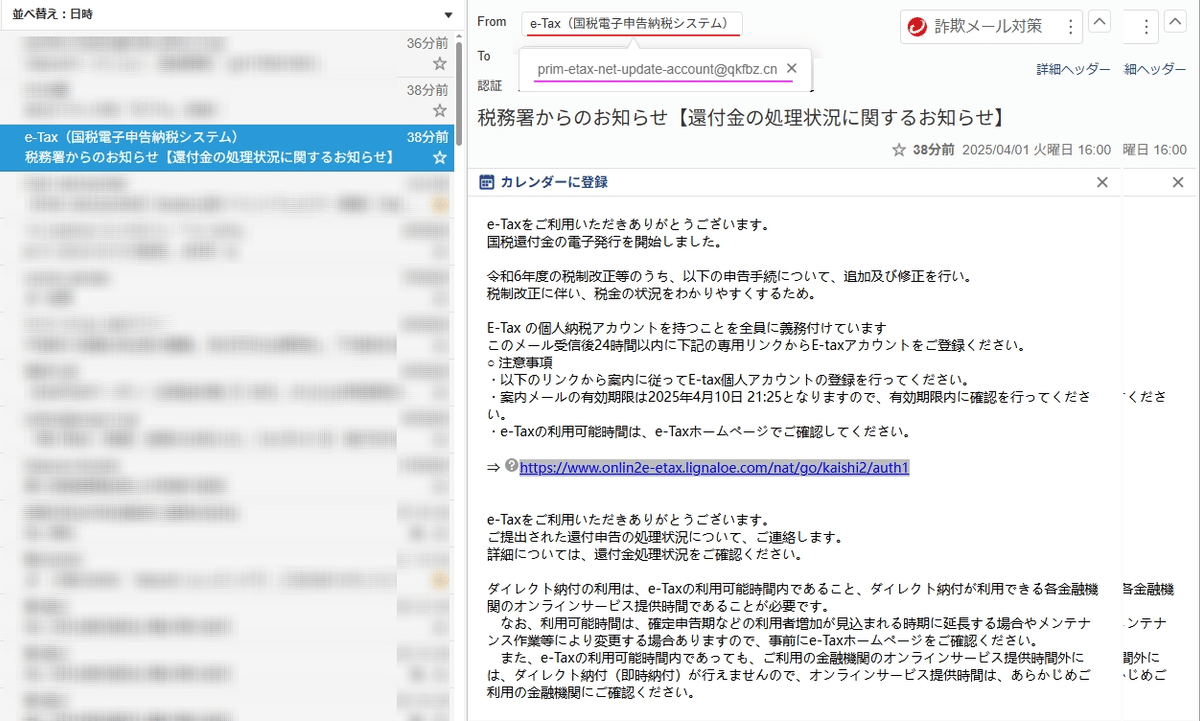Image resolution: width=1200 pixels, height=721 pixels.
Task: Click the date 2025/04/01 火曜日 16:00
Action: click(x=1035, y=150)
